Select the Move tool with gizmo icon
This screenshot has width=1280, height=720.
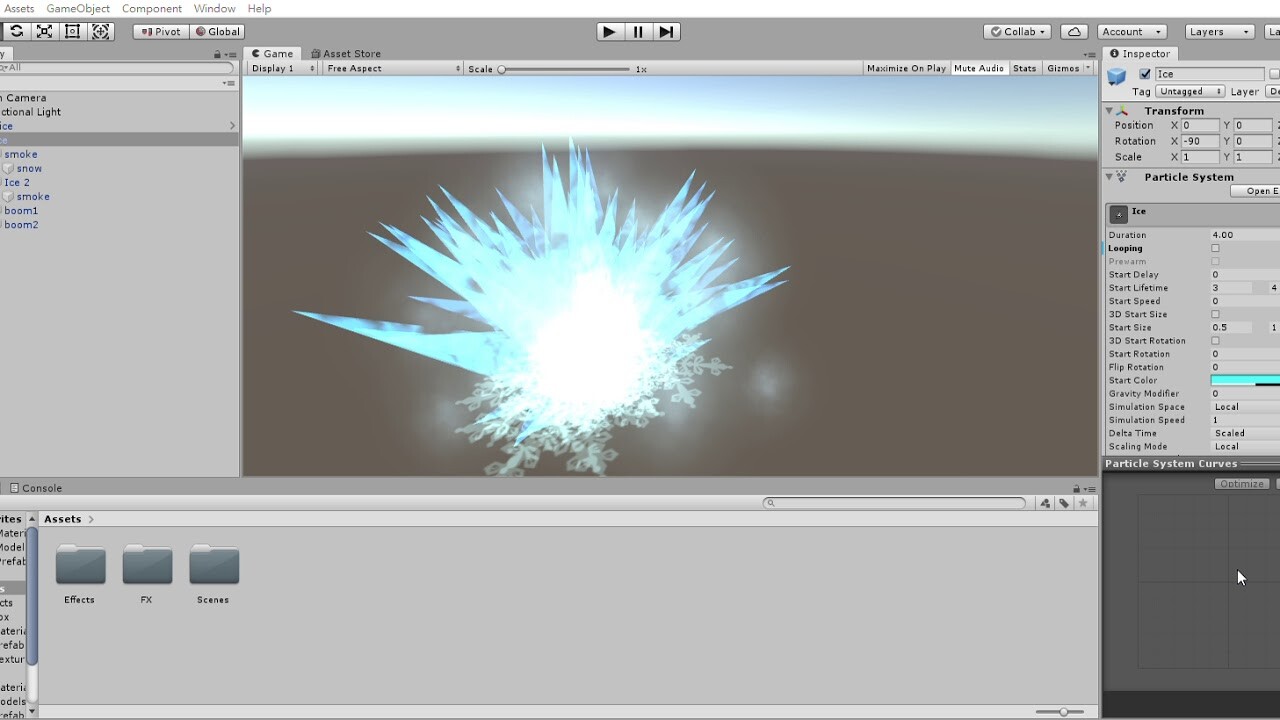(x=100, y=31)
